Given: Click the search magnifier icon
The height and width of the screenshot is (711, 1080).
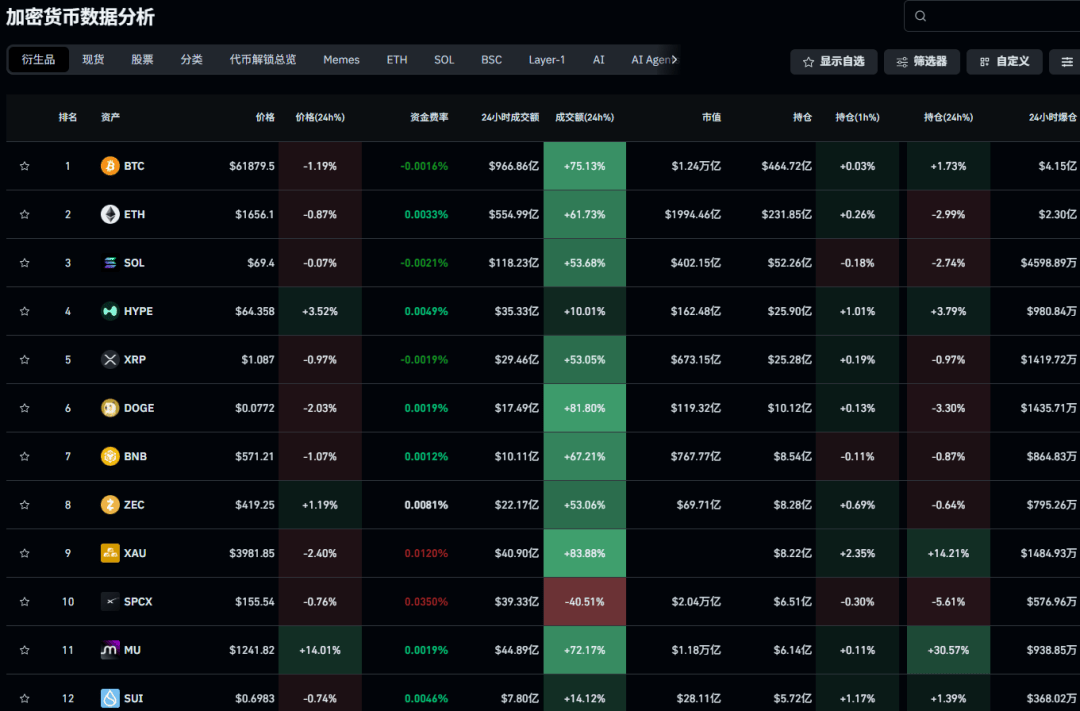Looking at the screenshot, I should 920,16.
